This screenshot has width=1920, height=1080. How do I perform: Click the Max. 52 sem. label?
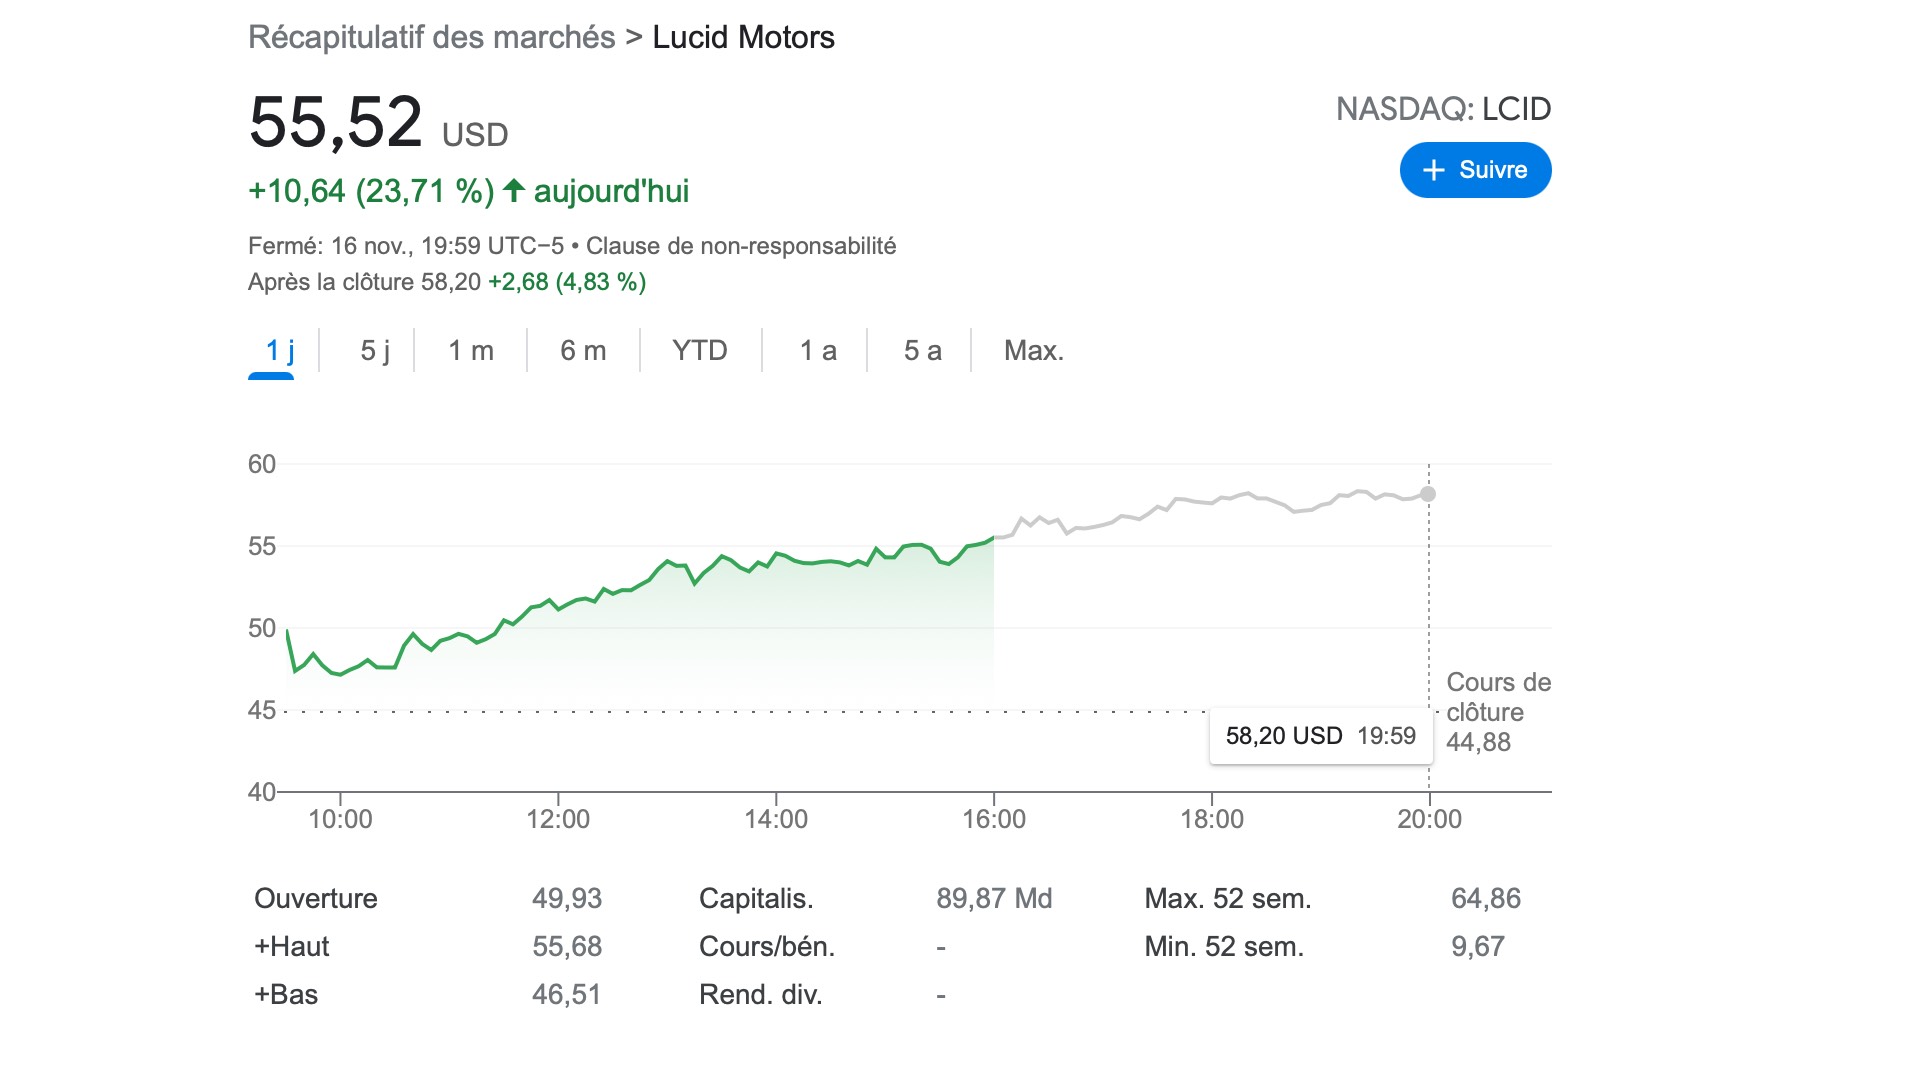1228,898
